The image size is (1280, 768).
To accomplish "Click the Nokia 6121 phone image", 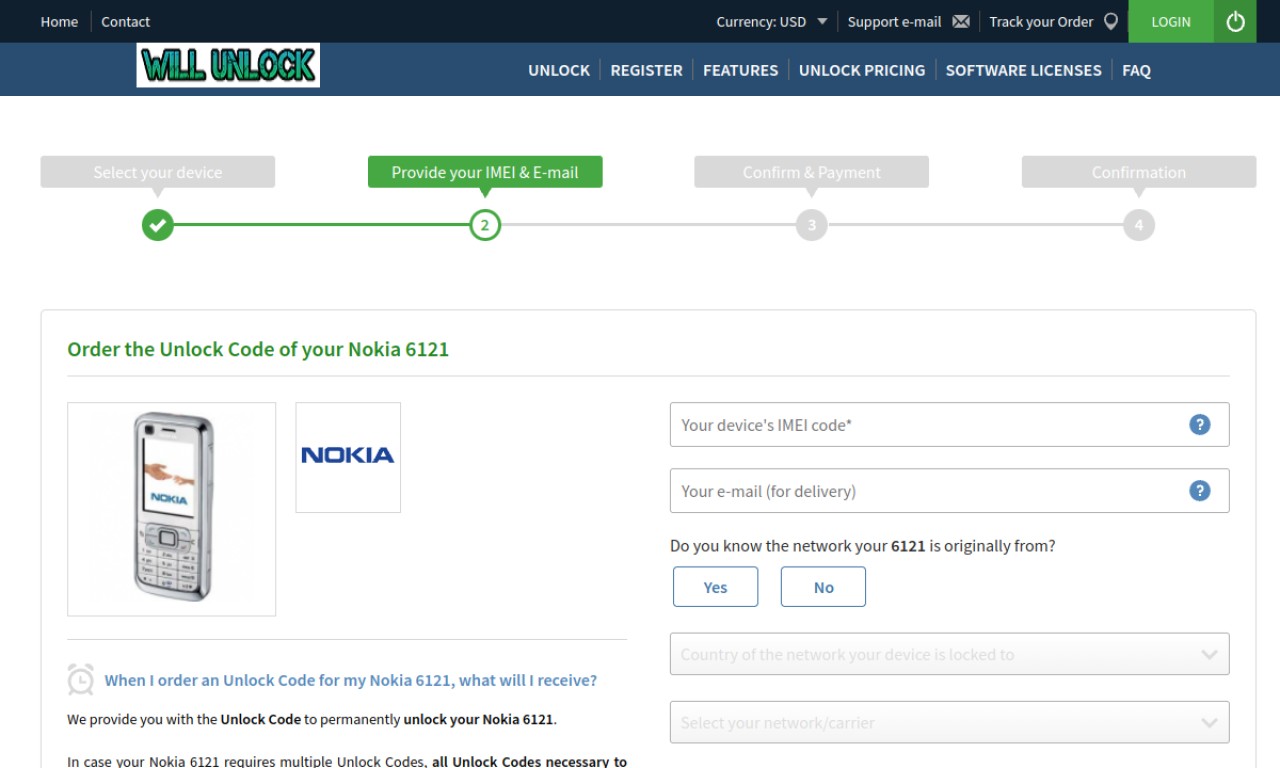I will [172, 509].
